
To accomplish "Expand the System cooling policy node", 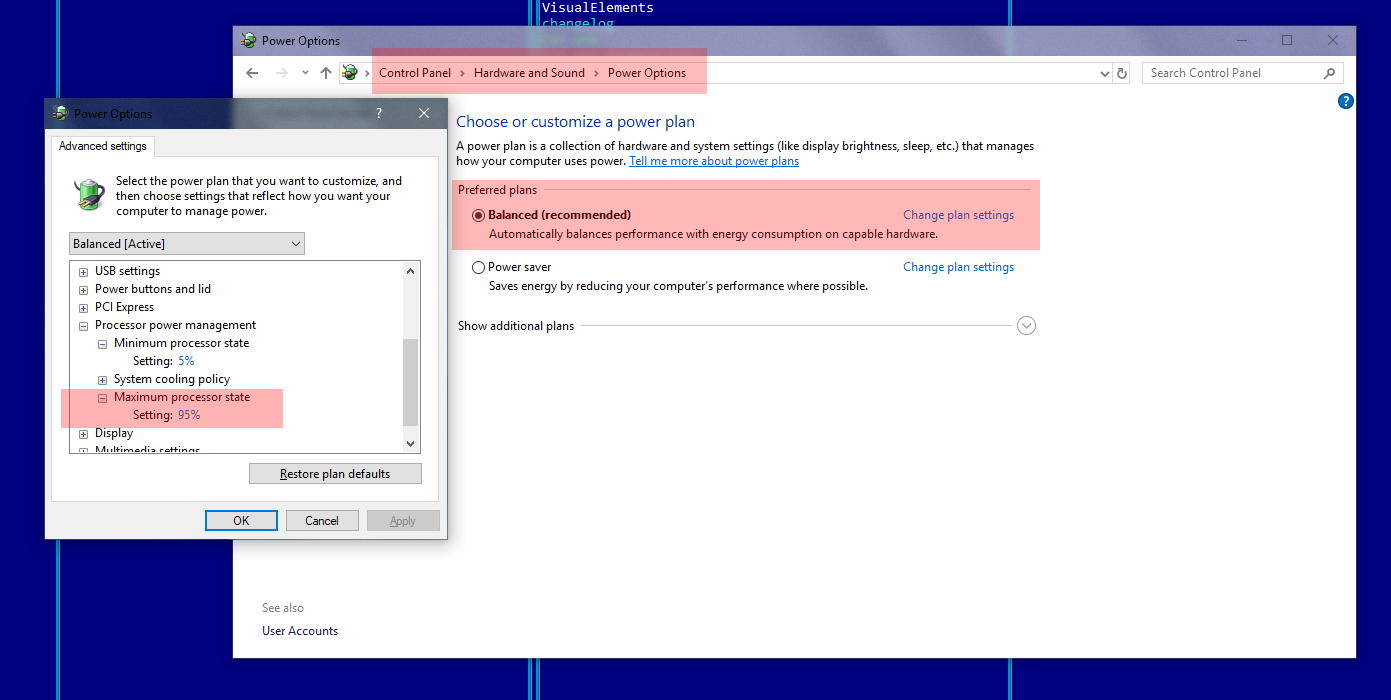I will pyautogui.click(x=102, y=380).
